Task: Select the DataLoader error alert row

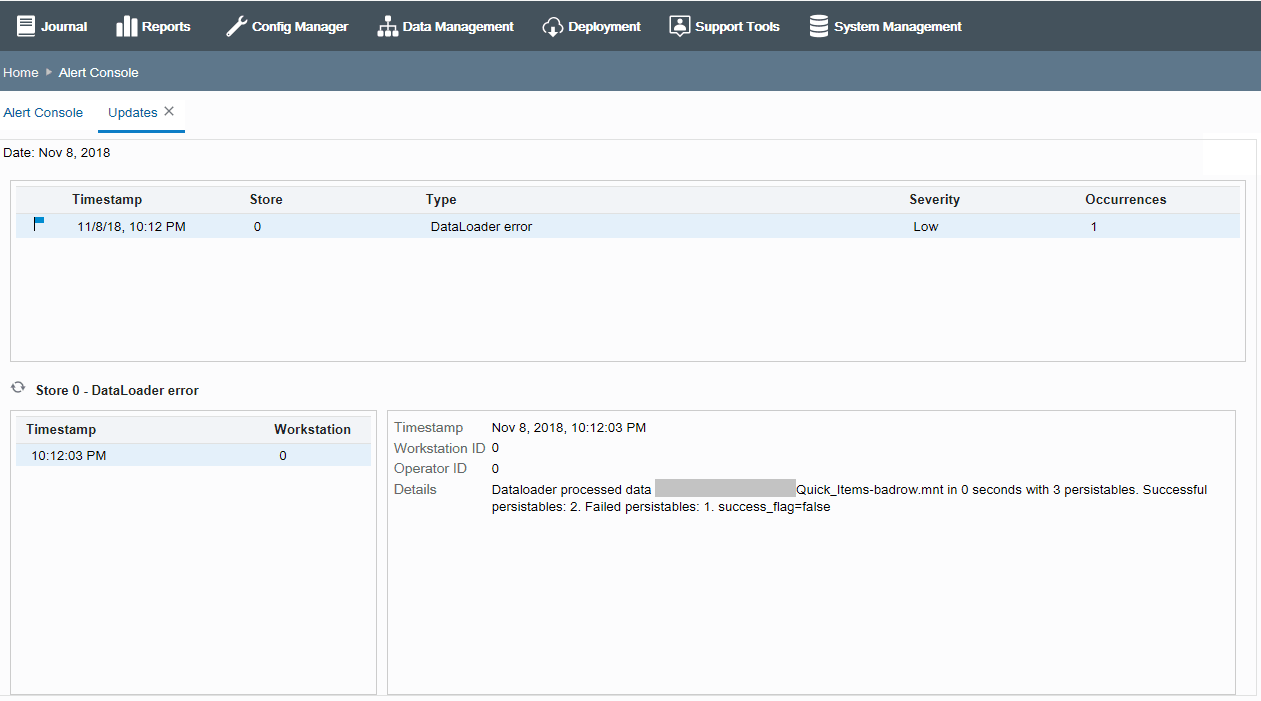Action: 628,226
